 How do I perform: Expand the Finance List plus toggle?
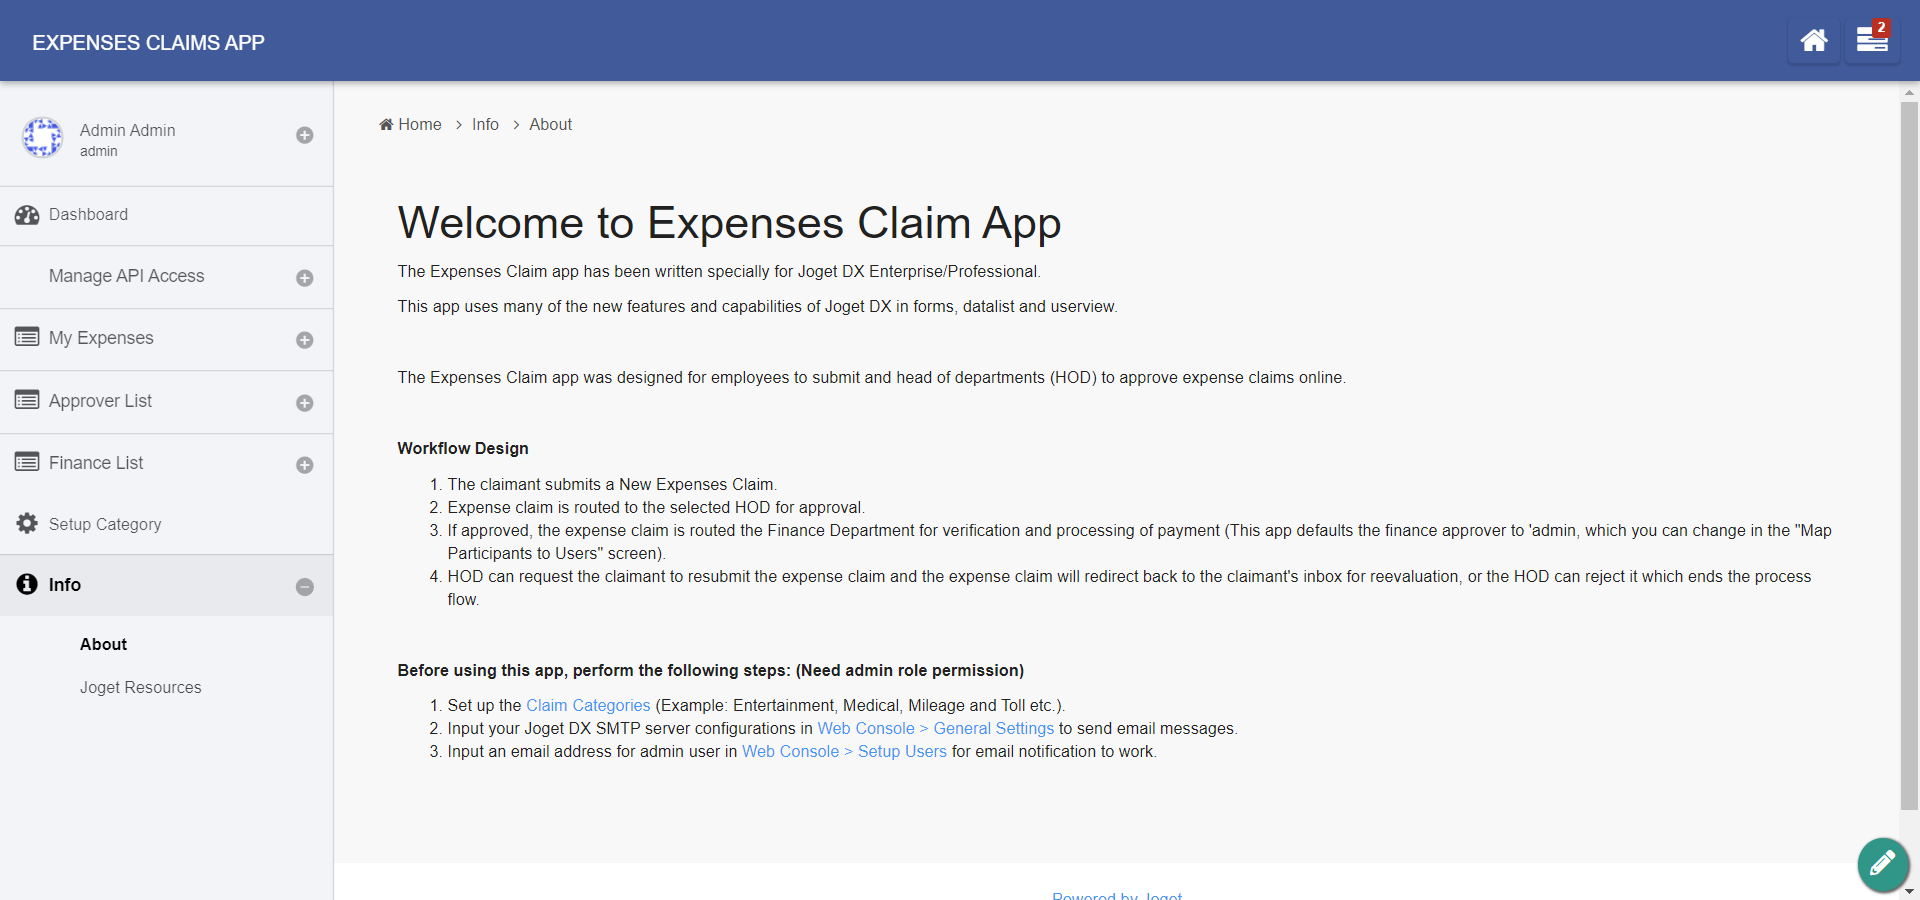[x=305, y=465]
